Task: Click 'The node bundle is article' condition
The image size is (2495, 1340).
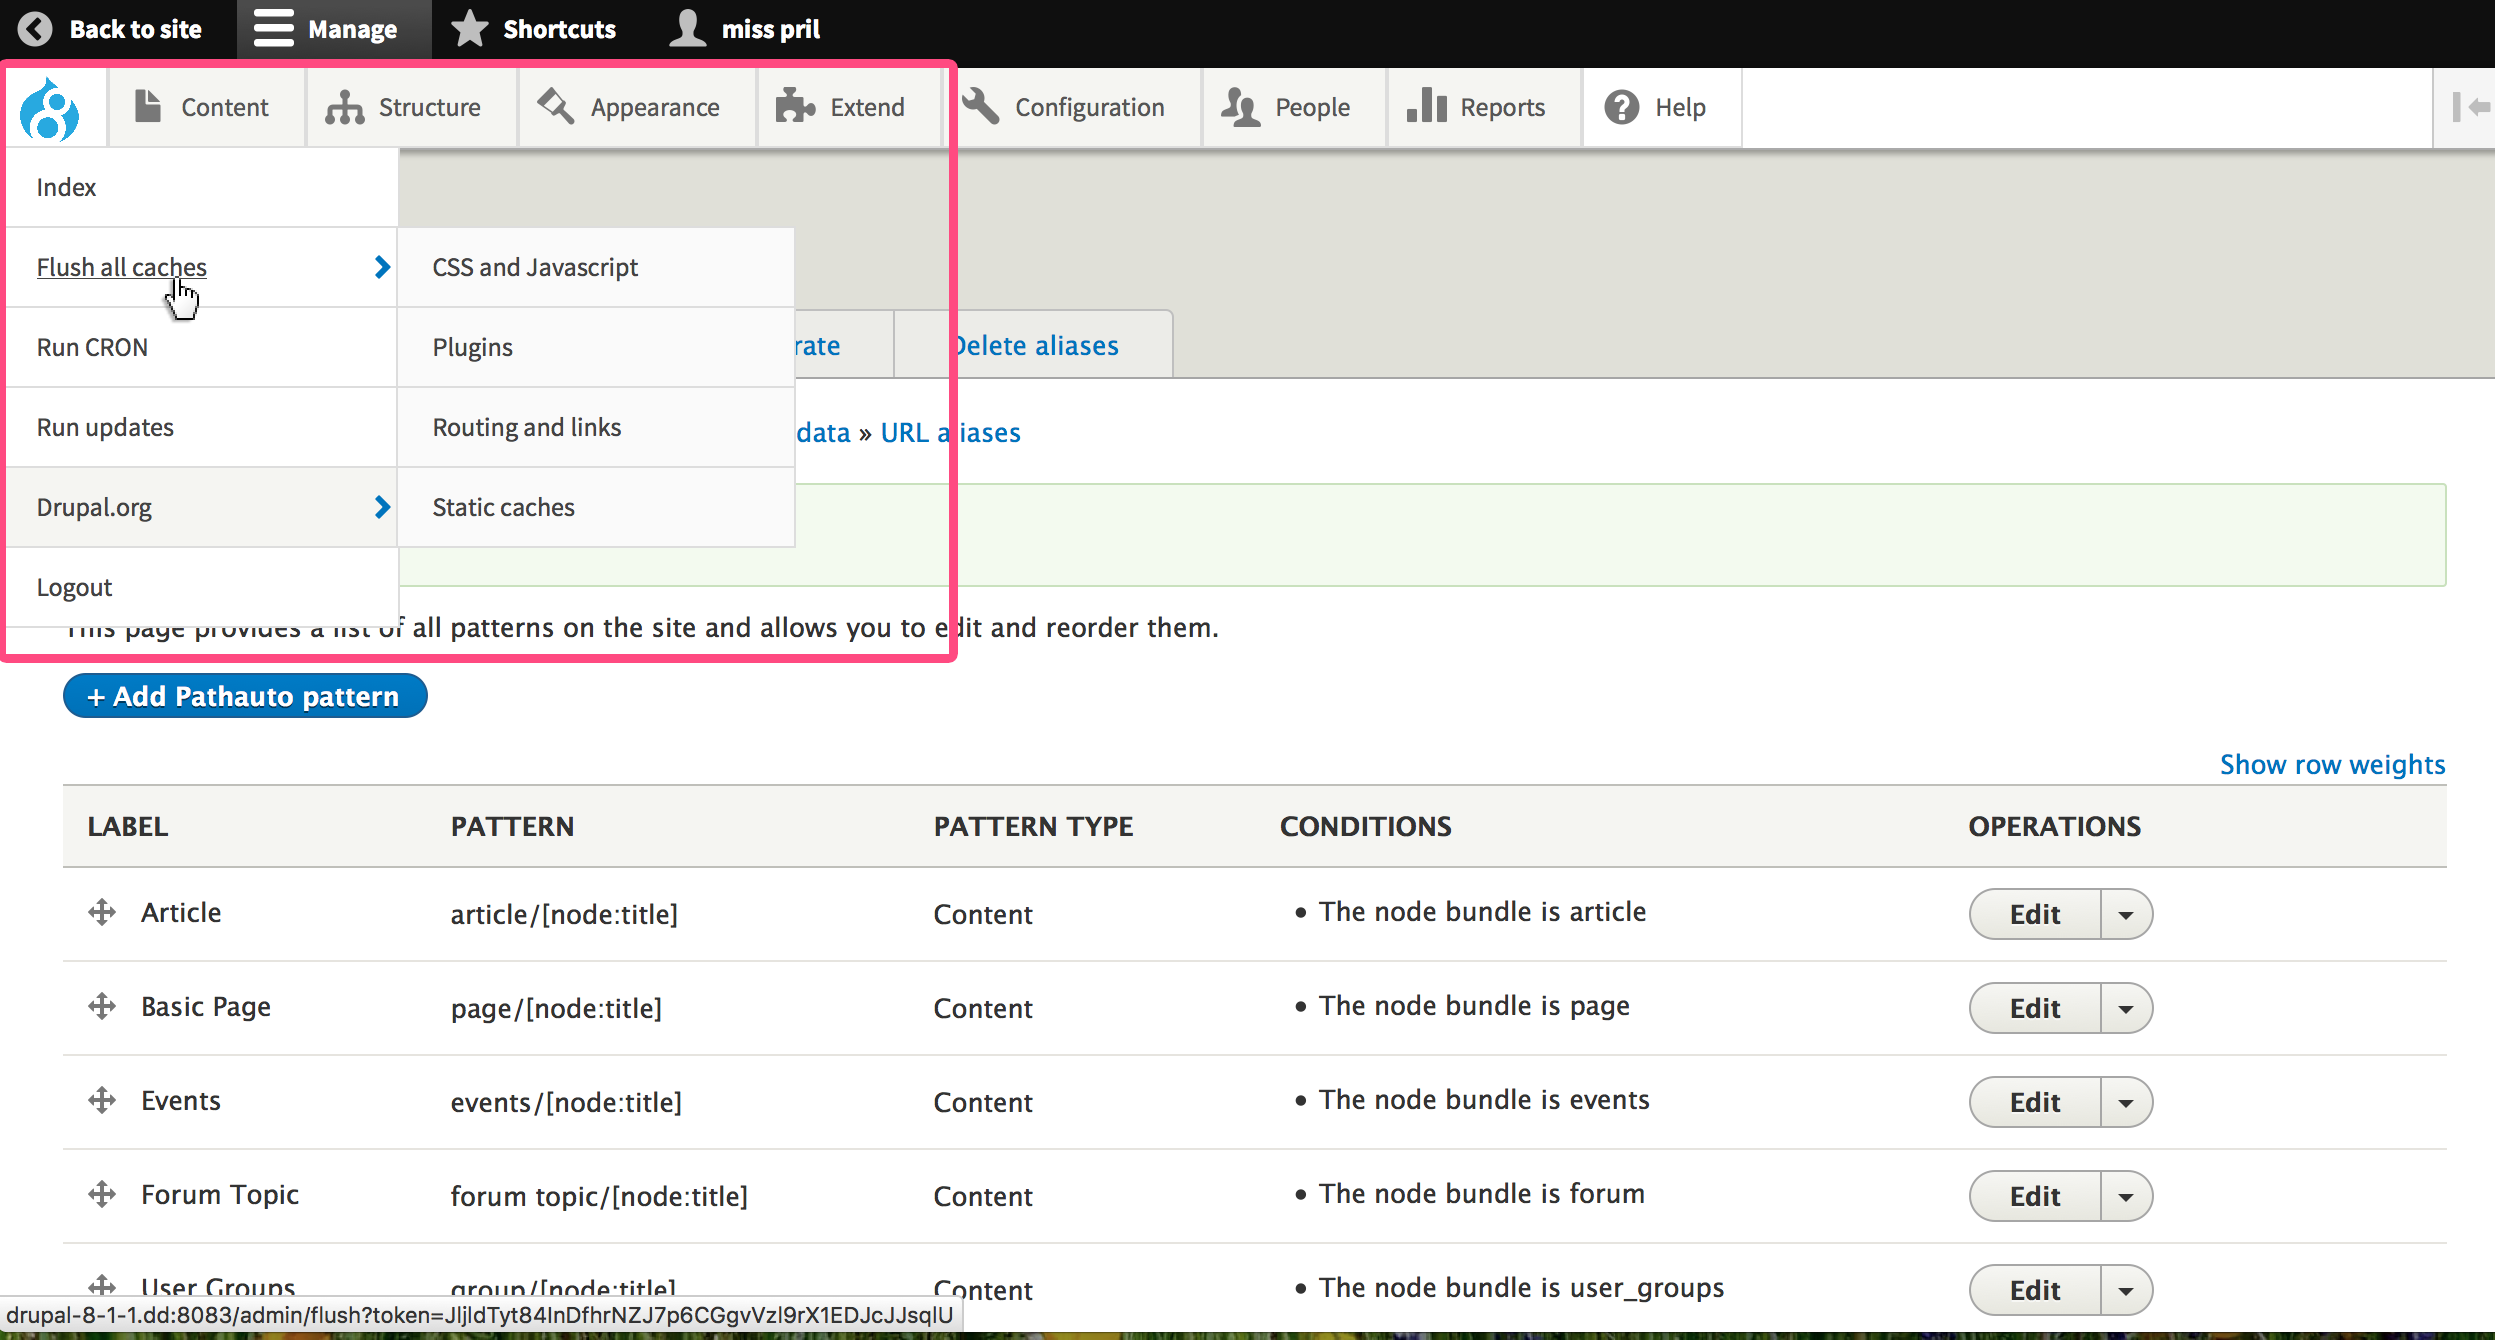Action: tap(1482, 911)
